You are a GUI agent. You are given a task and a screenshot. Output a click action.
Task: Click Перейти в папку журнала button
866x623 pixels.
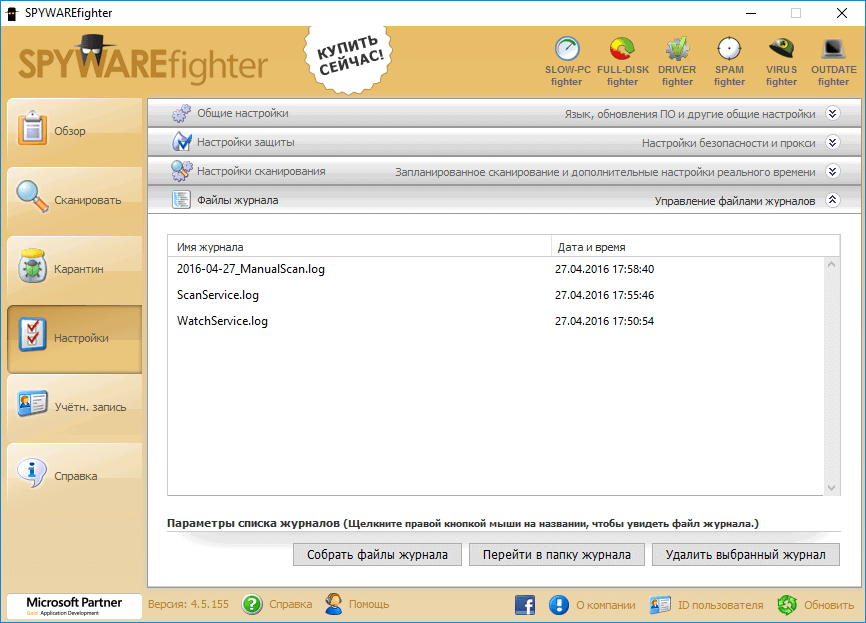pos(557,555)
